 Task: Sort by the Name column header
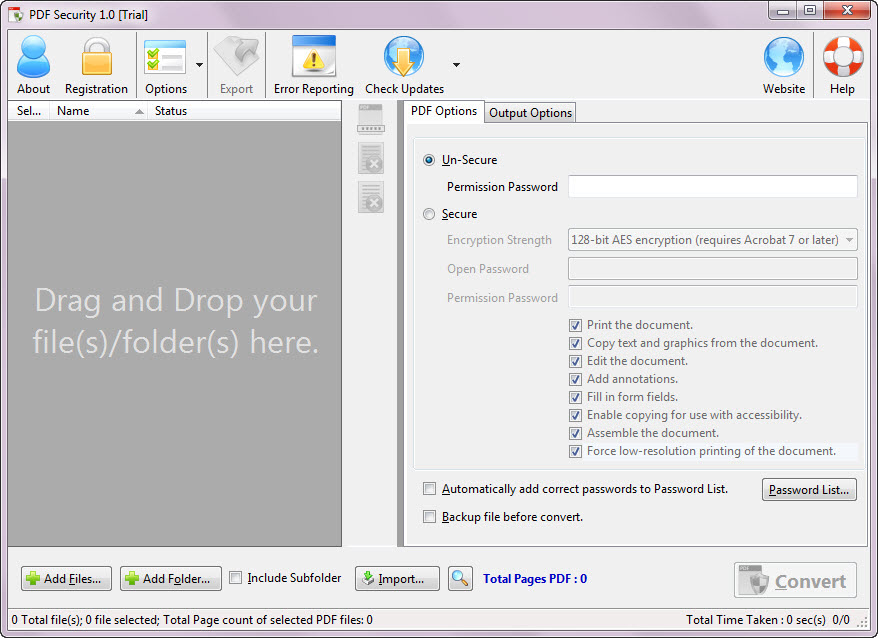click(99, 111)
